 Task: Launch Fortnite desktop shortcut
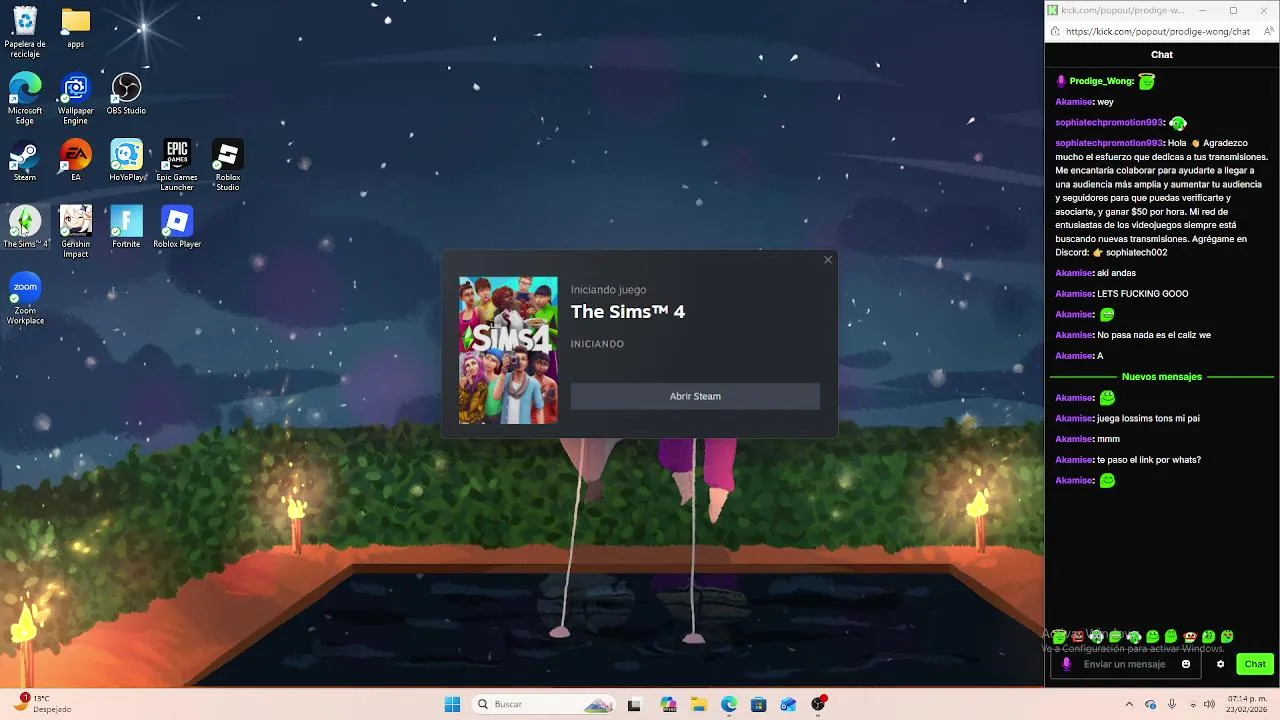coord(126,227)
